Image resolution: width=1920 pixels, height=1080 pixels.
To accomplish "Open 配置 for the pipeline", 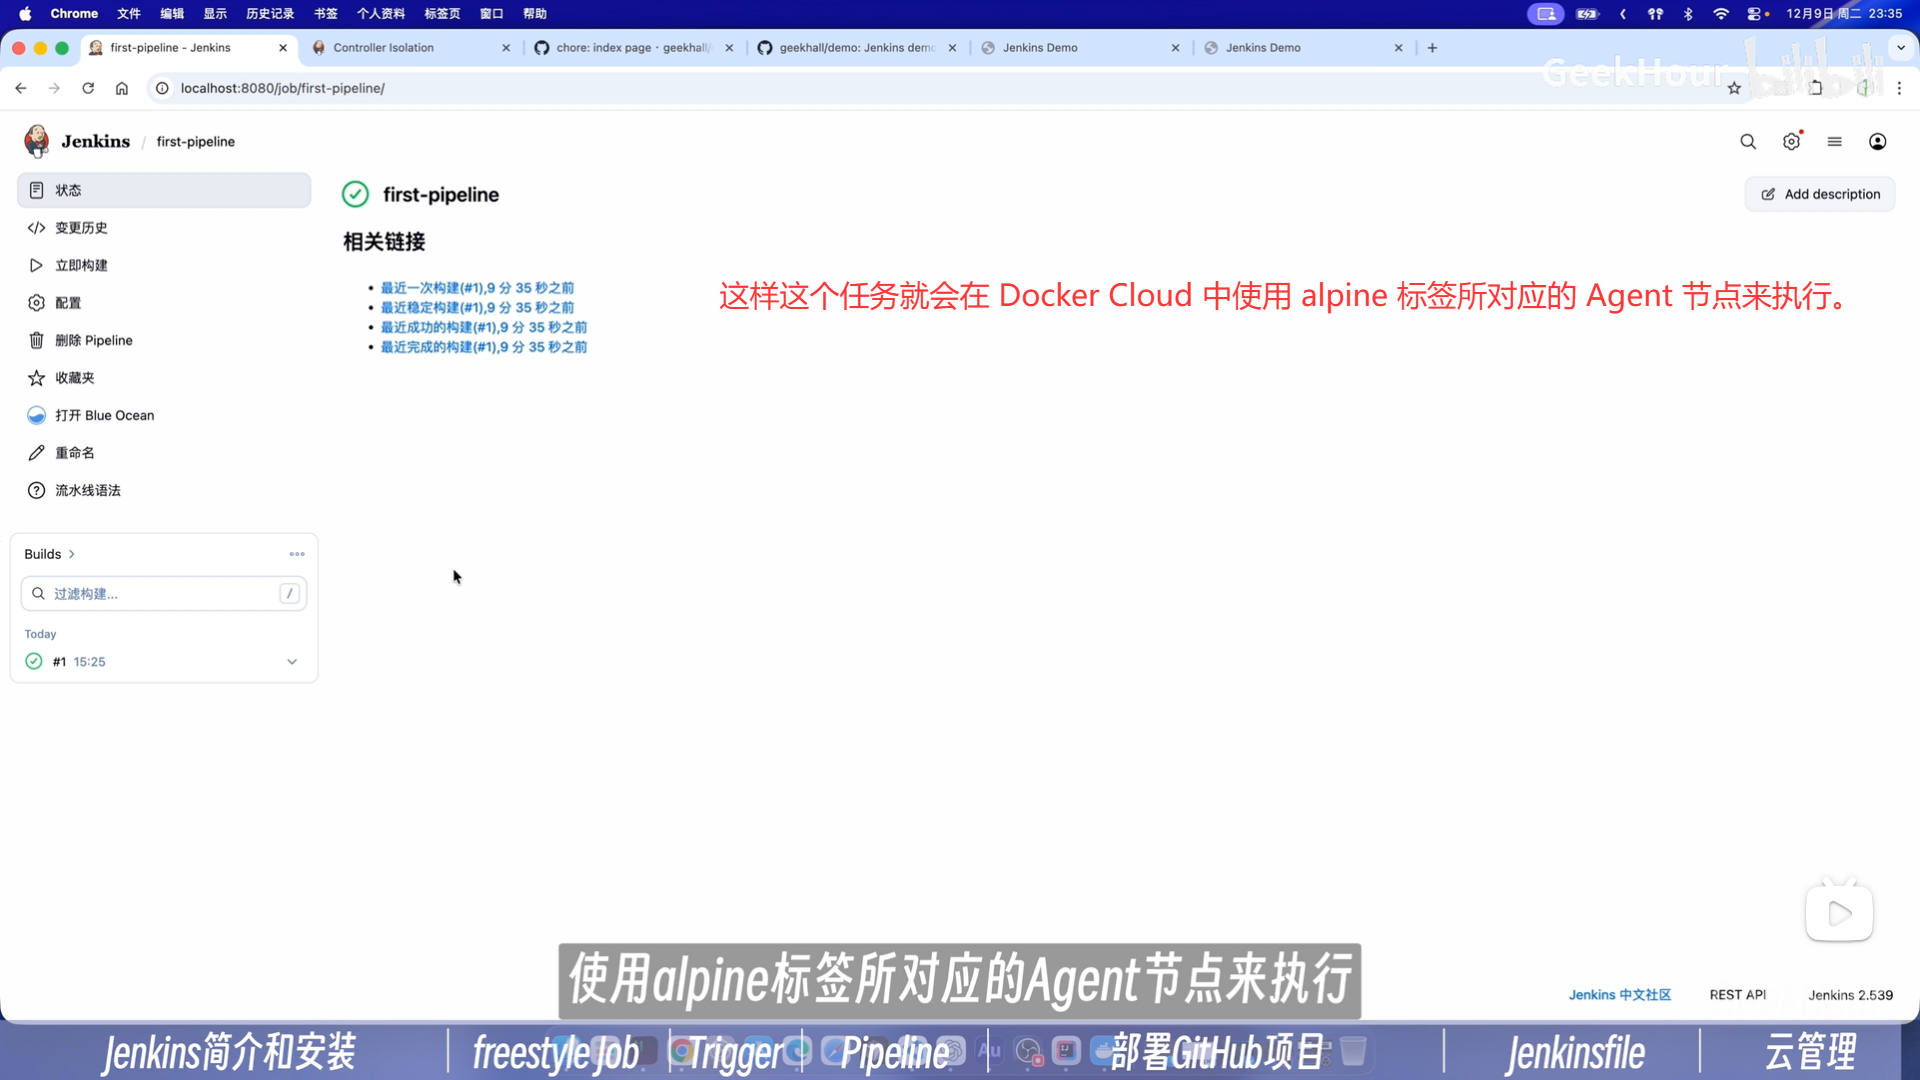I will (68, 303).
